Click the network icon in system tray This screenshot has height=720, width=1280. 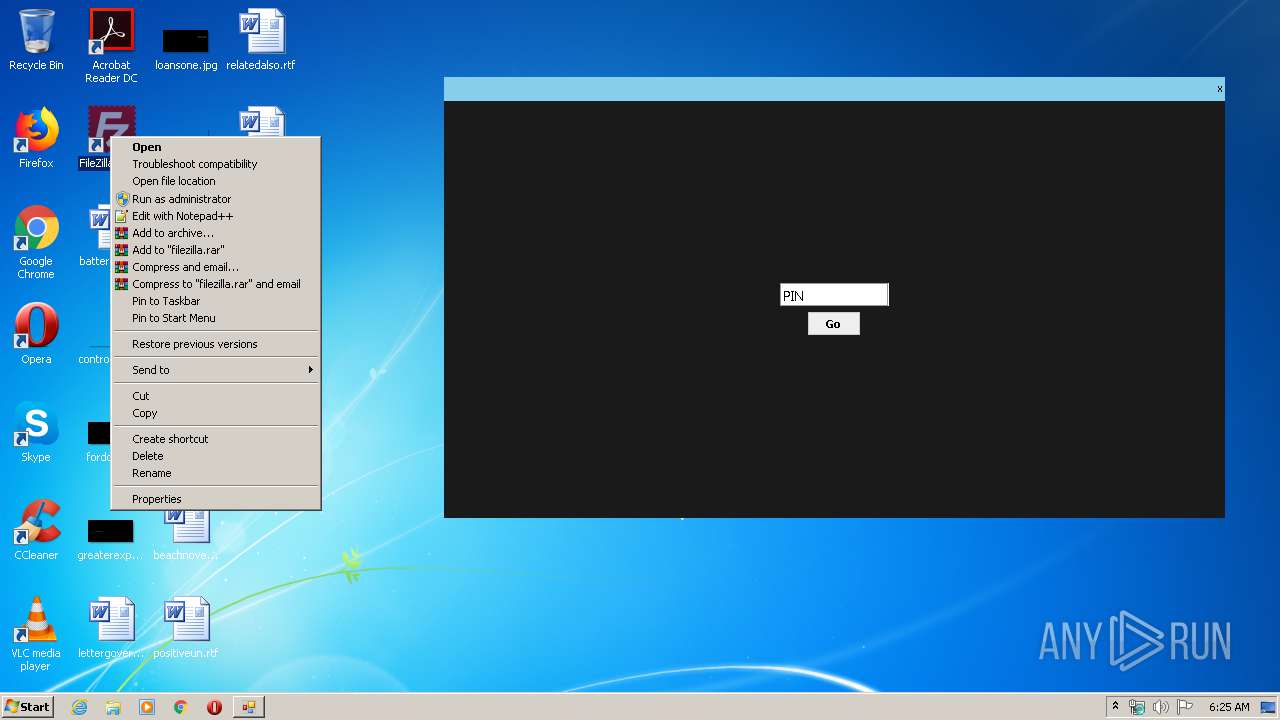click(1137, 707)
